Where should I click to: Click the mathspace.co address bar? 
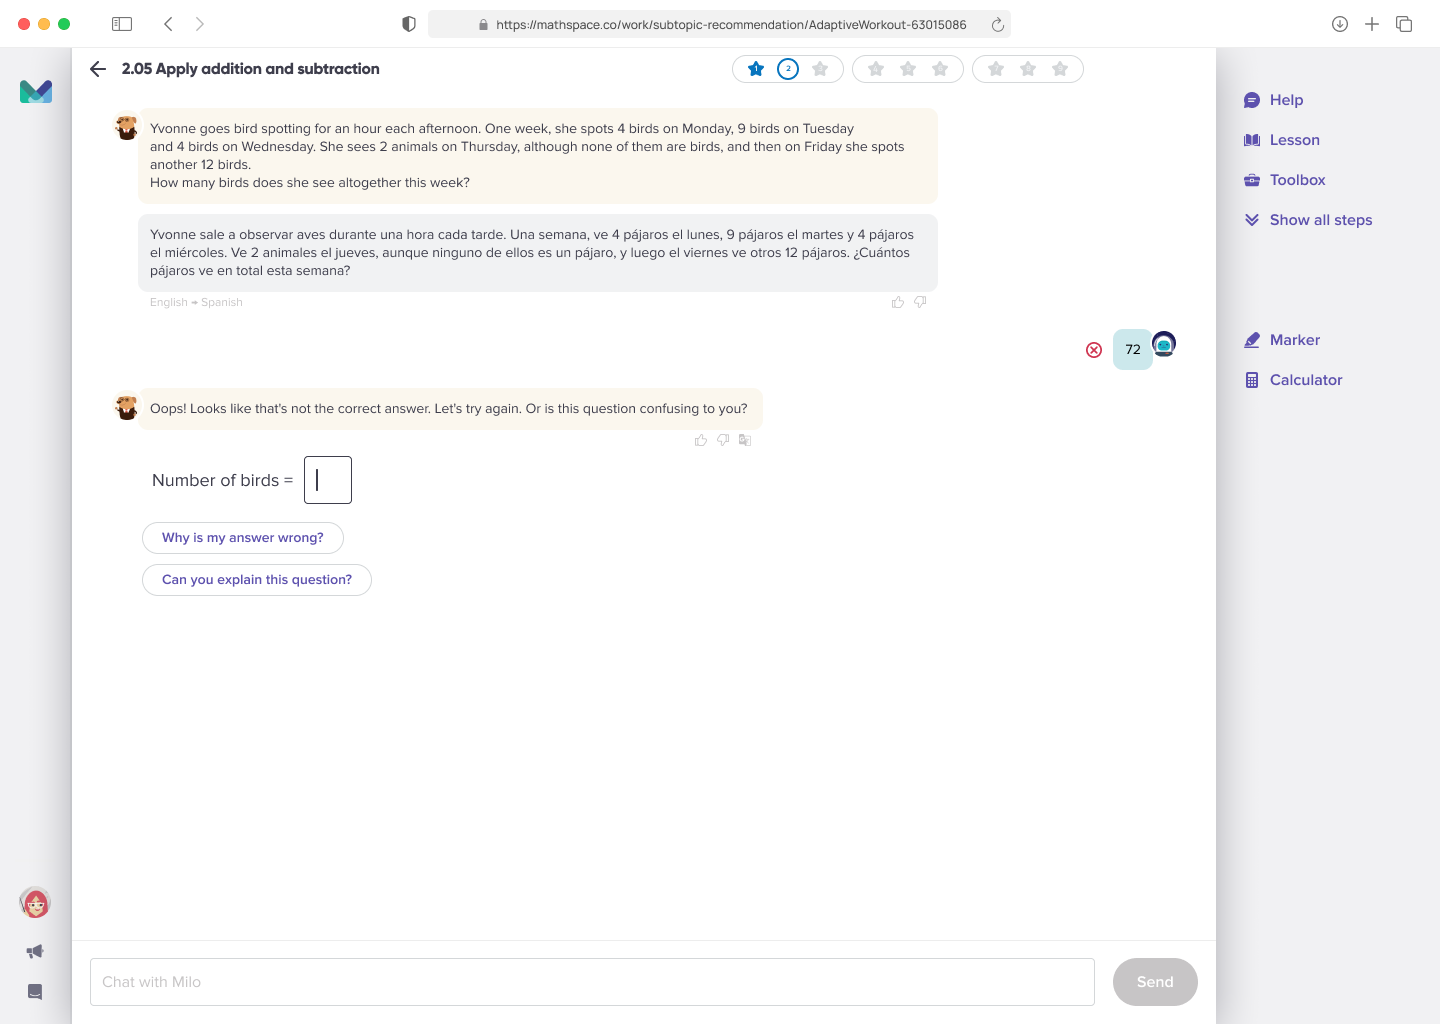pos(719,24)
